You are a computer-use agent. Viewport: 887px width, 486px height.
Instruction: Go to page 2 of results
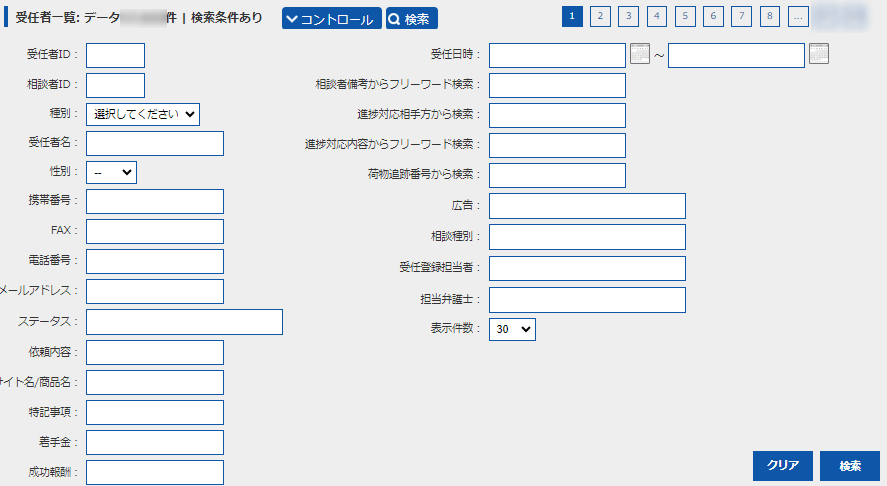click(x=600, y=17)
